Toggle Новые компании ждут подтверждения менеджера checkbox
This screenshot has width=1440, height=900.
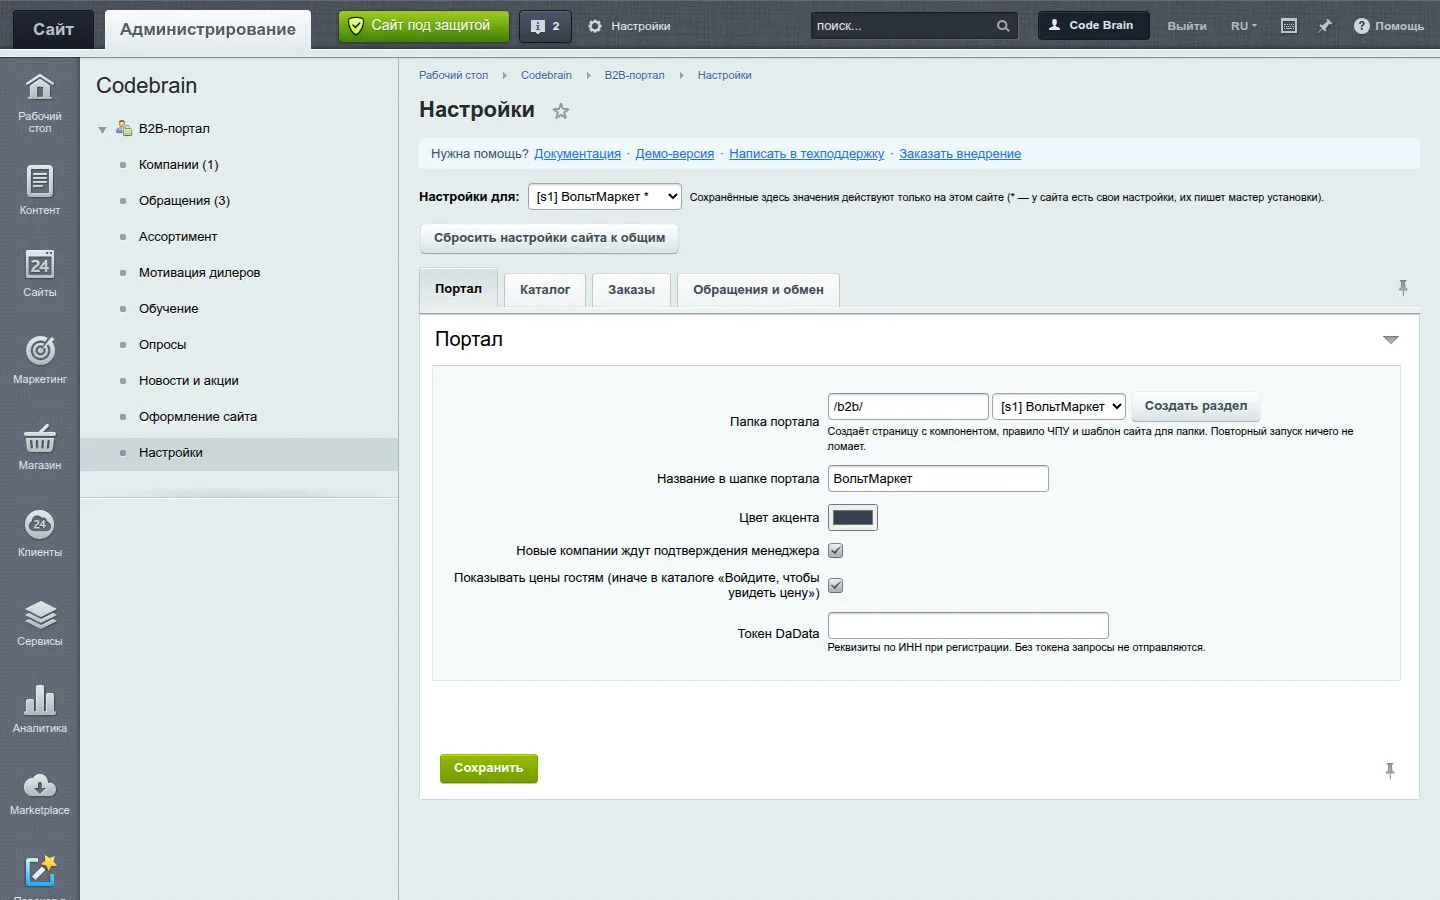[836, 551]
